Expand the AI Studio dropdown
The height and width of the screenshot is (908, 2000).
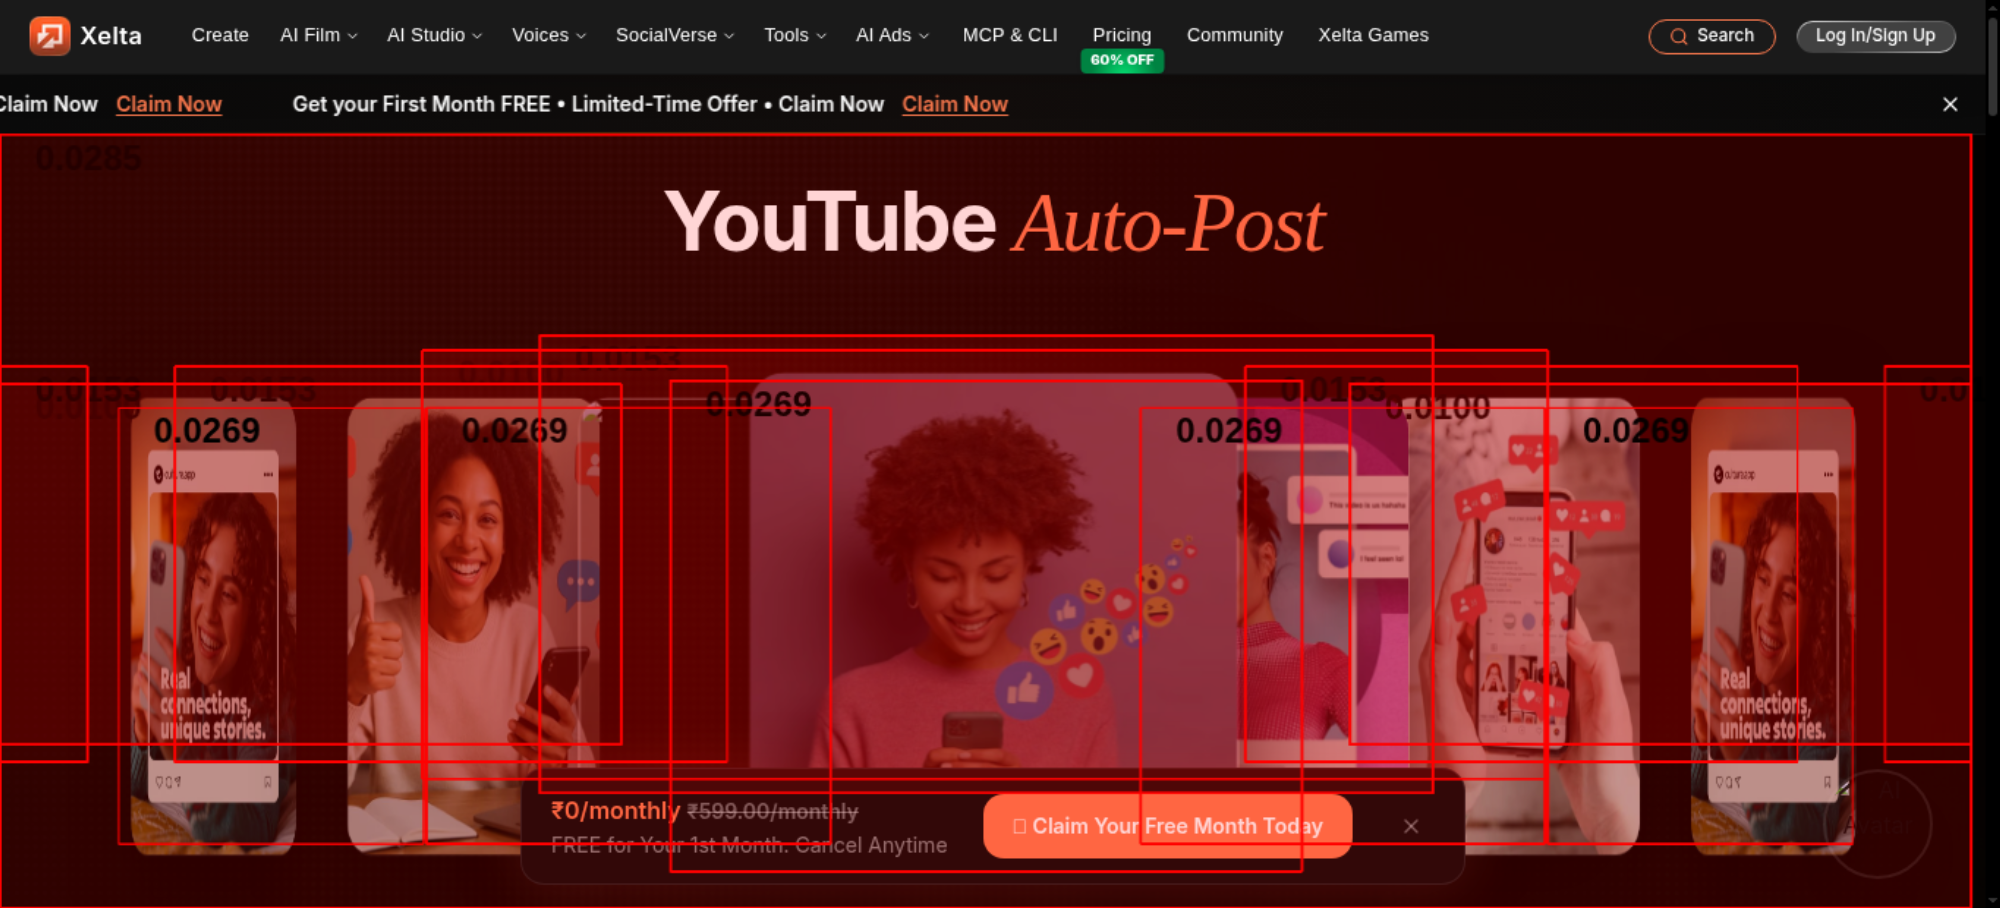[435, 35]
